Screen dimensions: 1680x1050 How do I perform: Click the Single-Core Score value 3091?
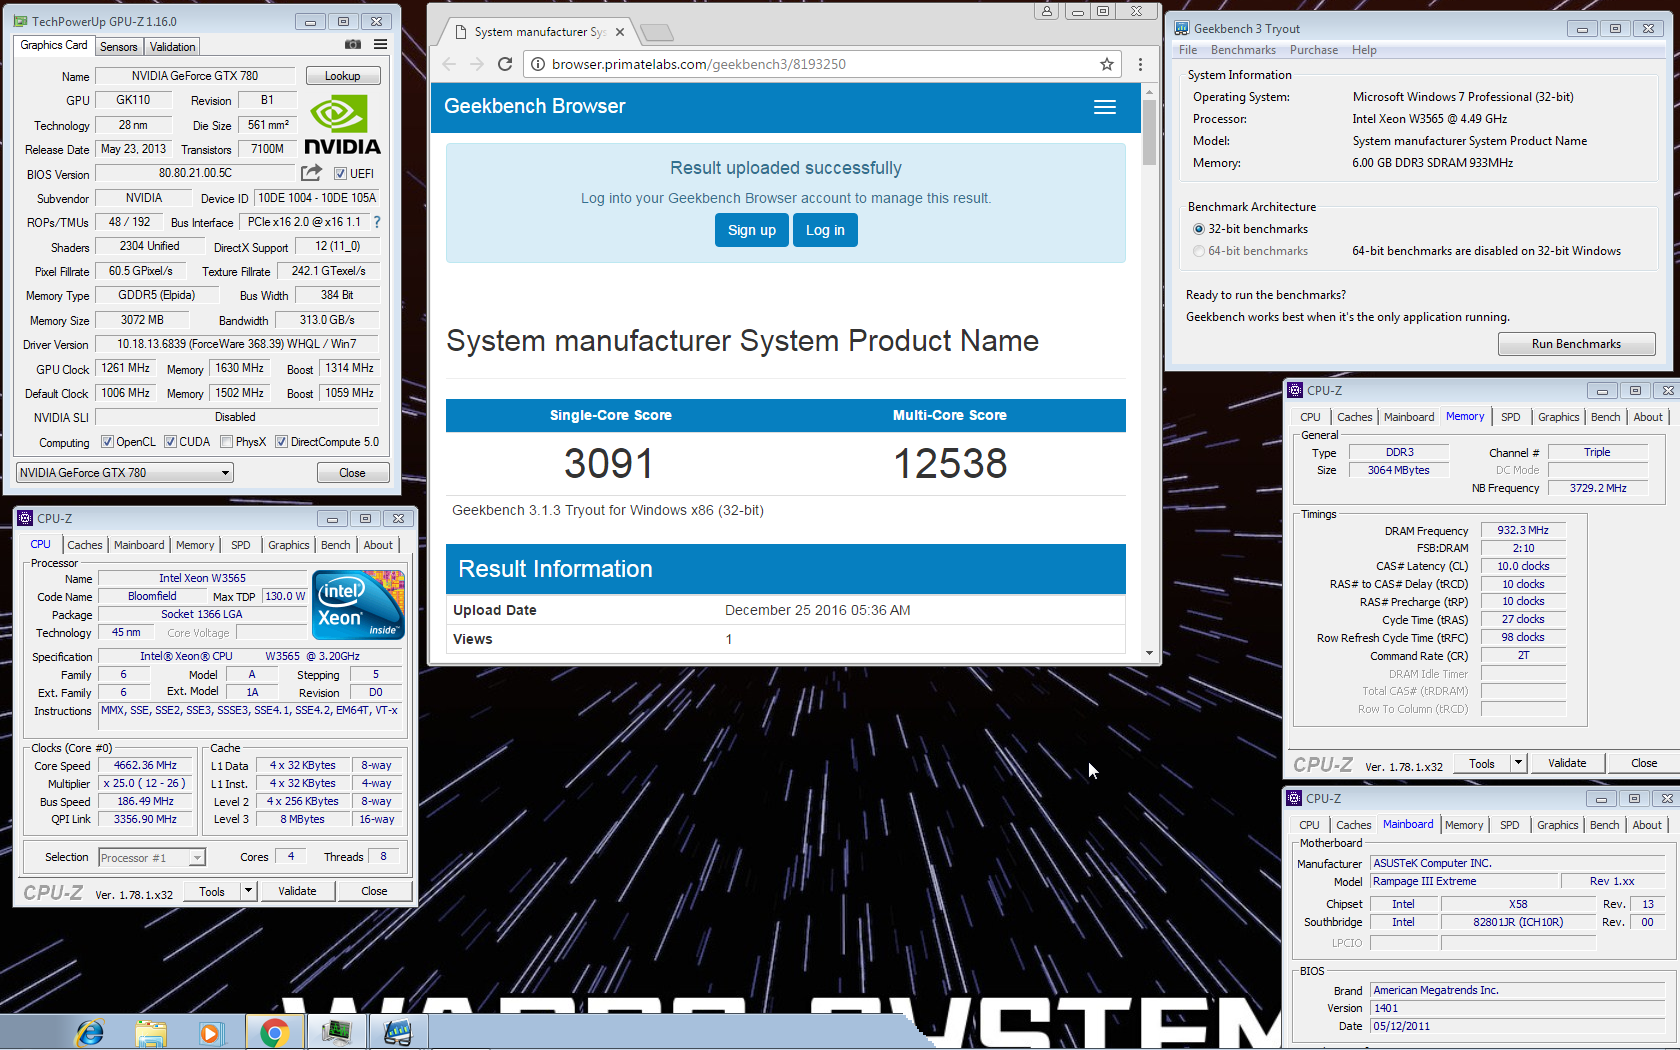point(609,463)
